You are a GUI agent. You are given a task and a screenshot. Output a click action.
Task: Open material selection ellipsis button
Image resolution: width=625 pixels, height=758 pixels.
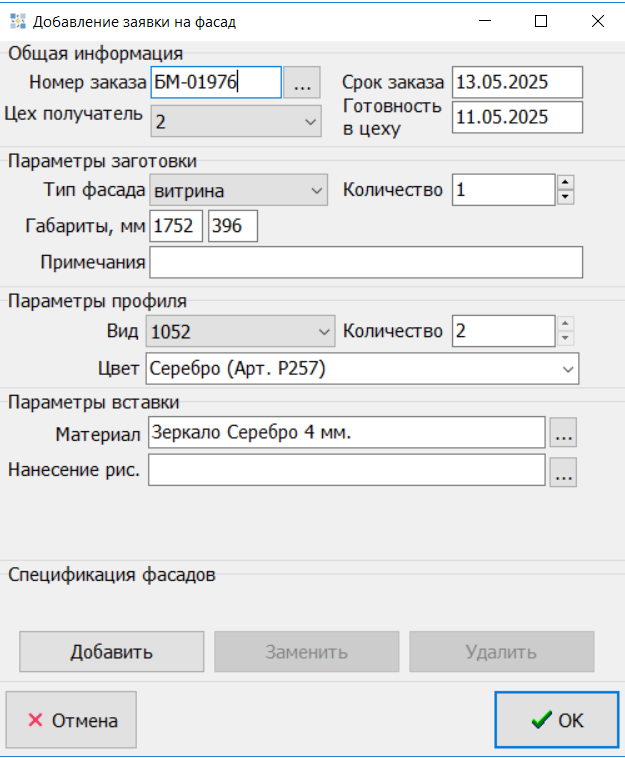tap(564, 434)
